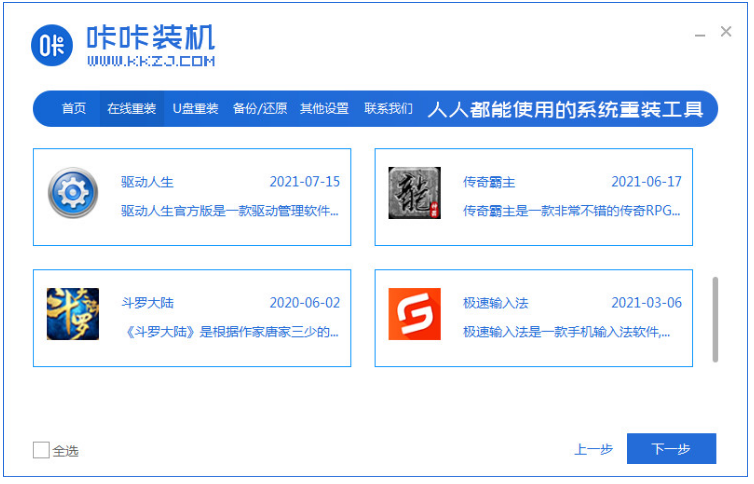This screenshot has width=754, height=484.
Task: Click the 驱动人生 gear icon
Action: 73,193
